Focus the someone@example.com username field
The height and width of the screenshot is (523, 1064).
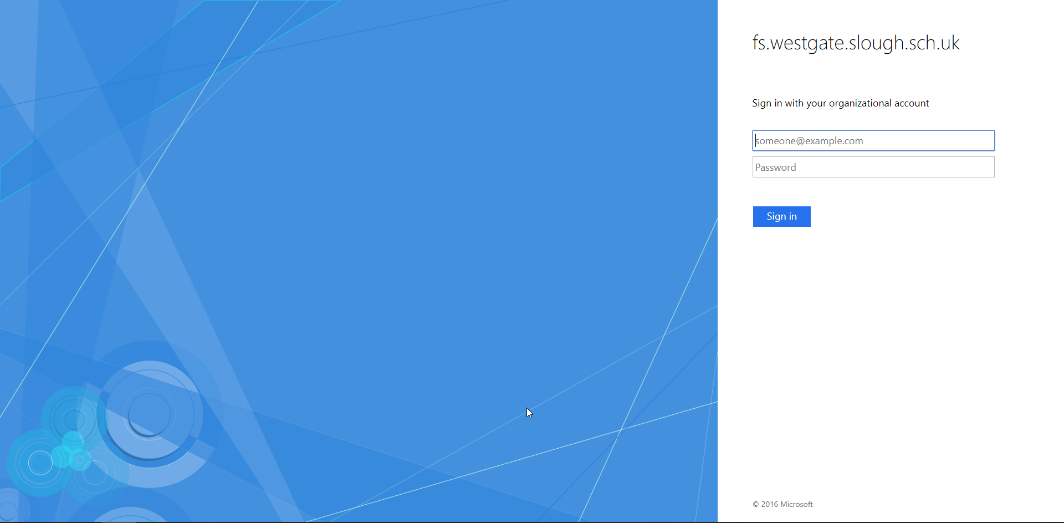click(x=873, y=140)
